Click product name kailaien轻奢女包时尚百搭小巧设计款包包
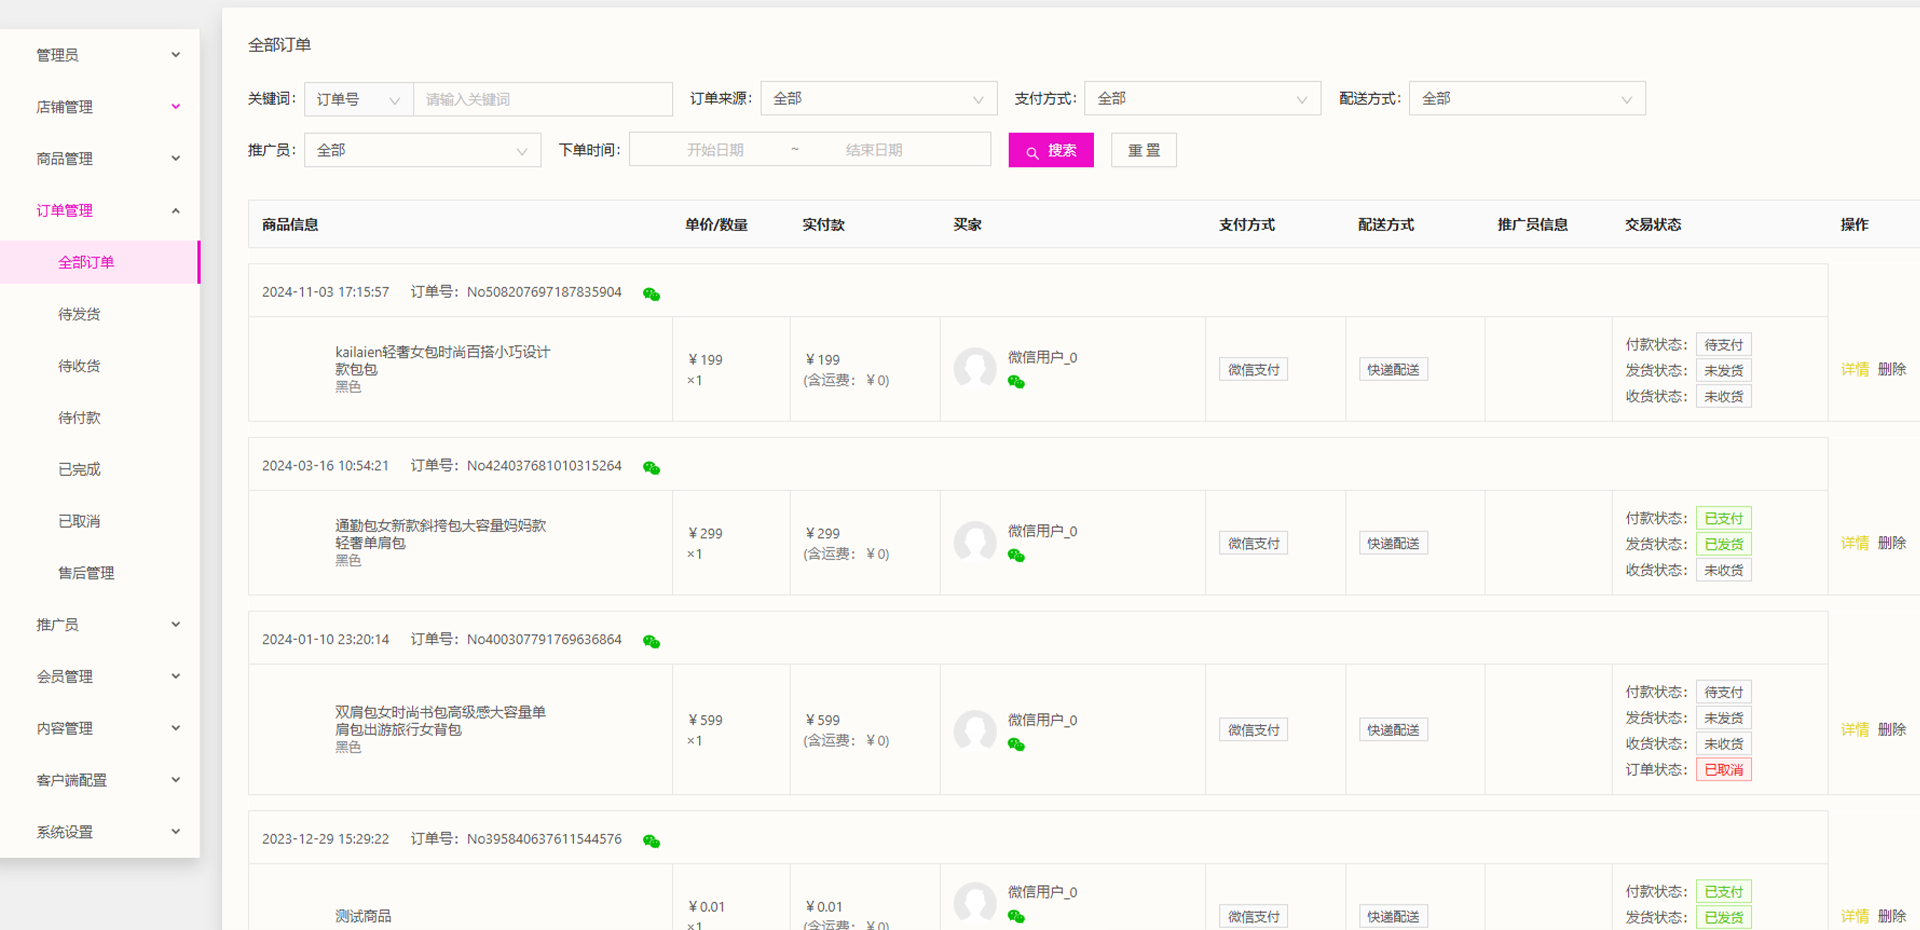 point(443,361)
